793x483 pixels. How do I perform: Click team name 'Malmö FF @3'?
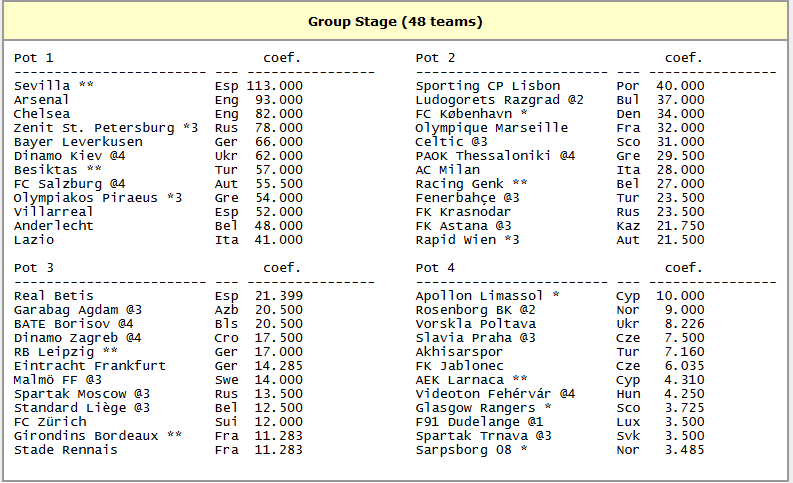pyautogui.click(x=58, y=380)
